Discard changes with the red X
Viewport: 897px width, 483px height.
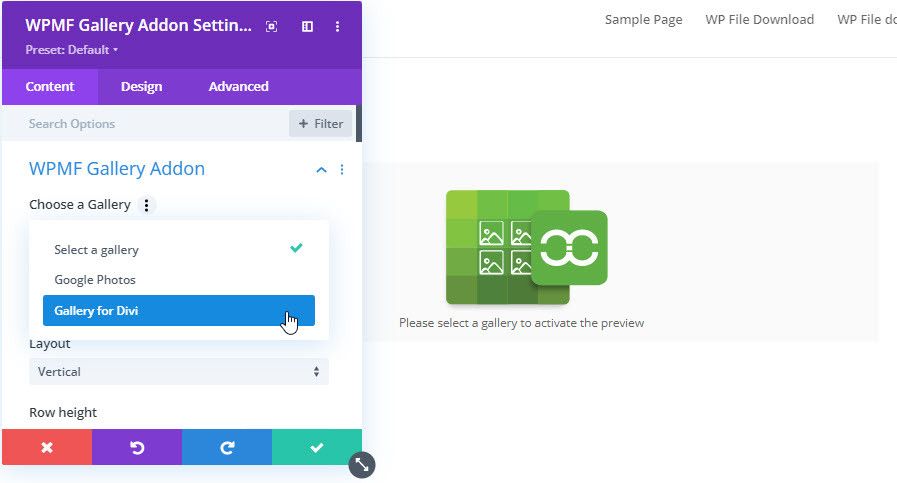click(x=47, y=447)
